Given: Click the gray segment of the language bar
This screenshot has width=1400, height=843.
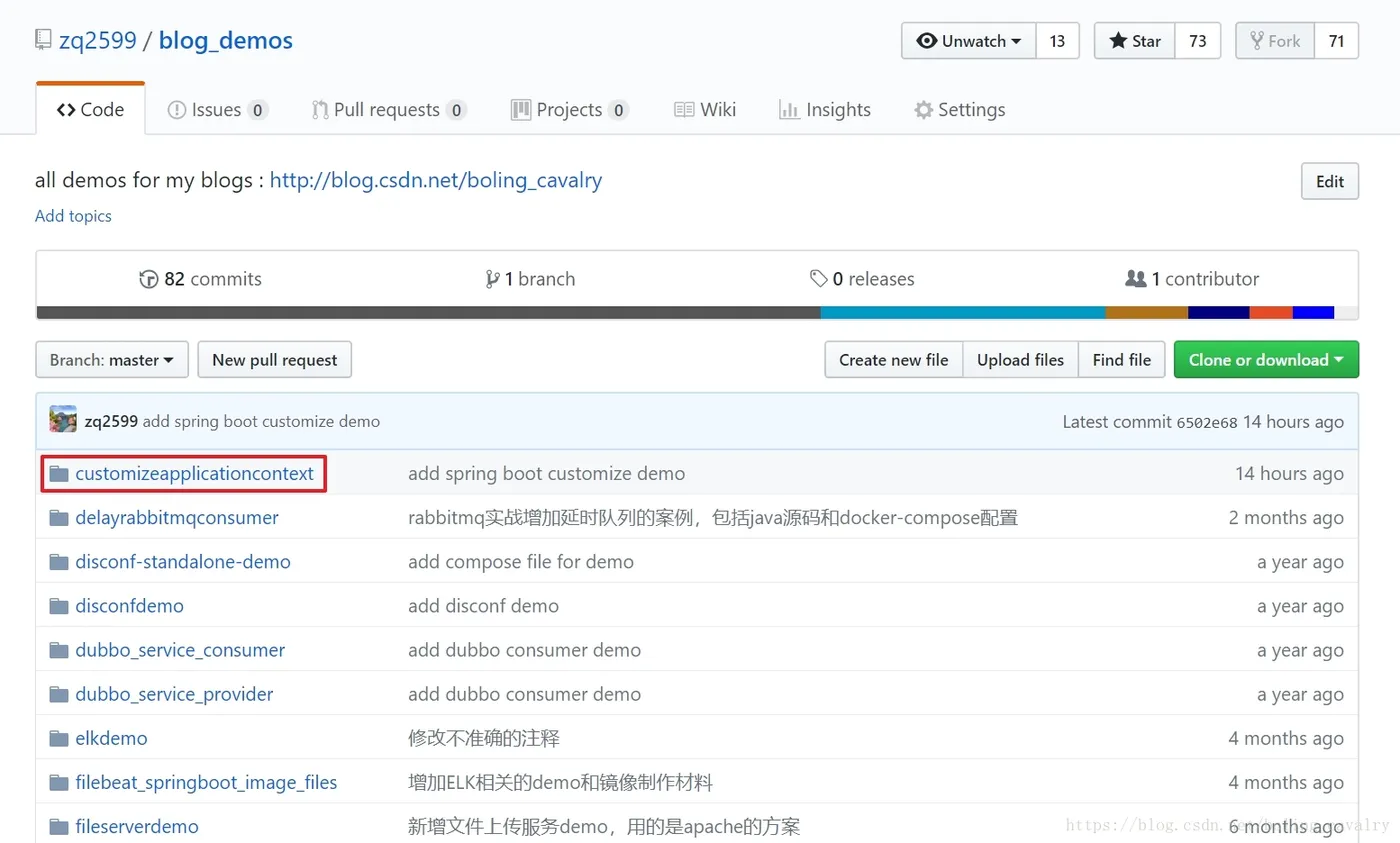Looking at the screenshot, I should (429, 312).
